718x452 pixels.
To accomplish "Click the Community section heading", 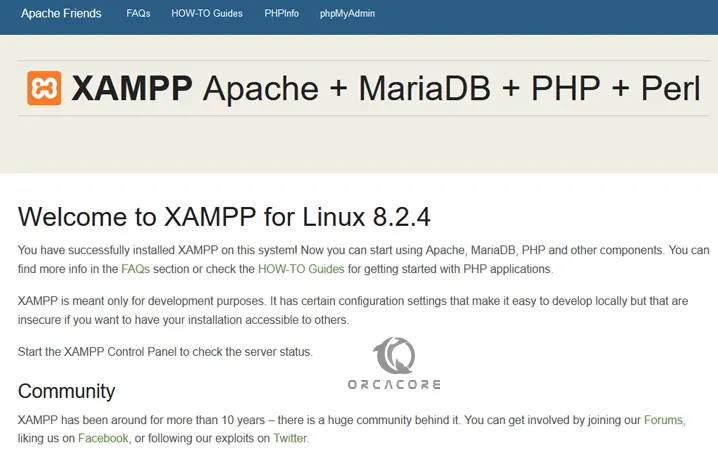I will [66, 391].
